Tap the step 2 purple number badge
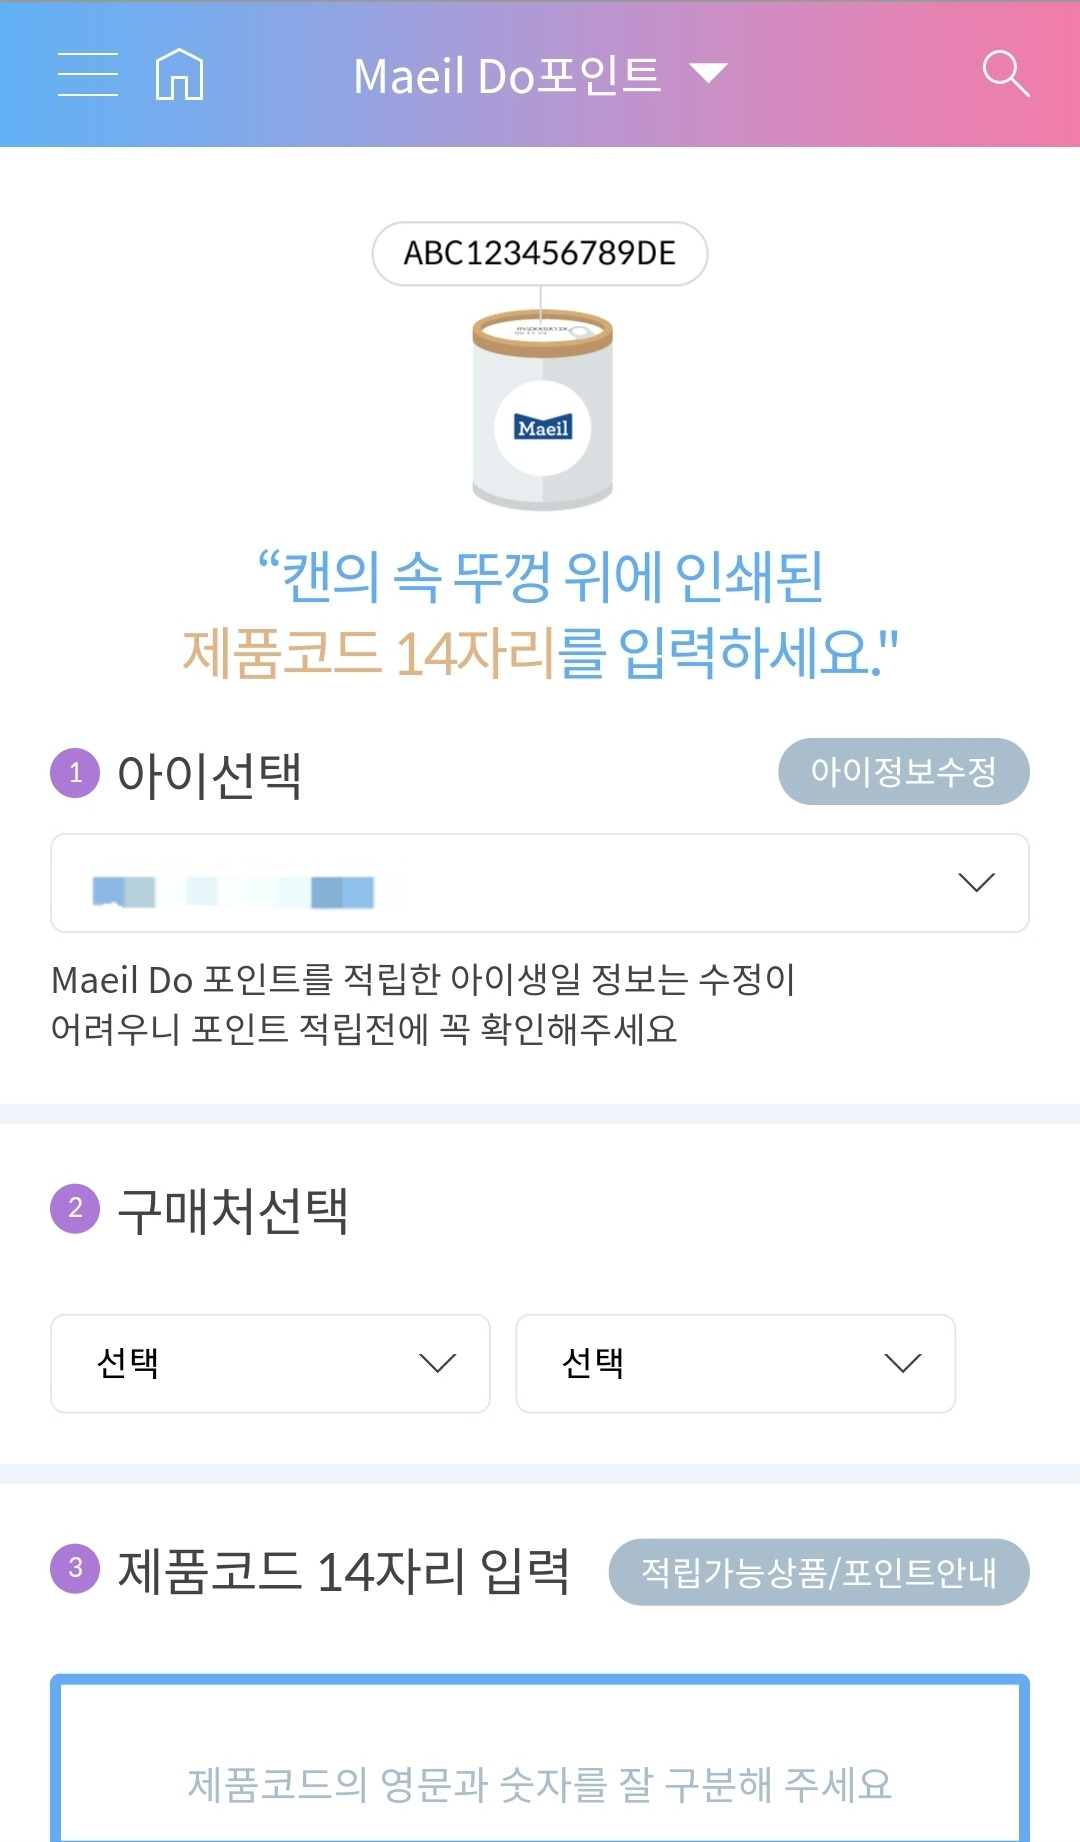The image size is (1080, 1842). point(75,1209)
